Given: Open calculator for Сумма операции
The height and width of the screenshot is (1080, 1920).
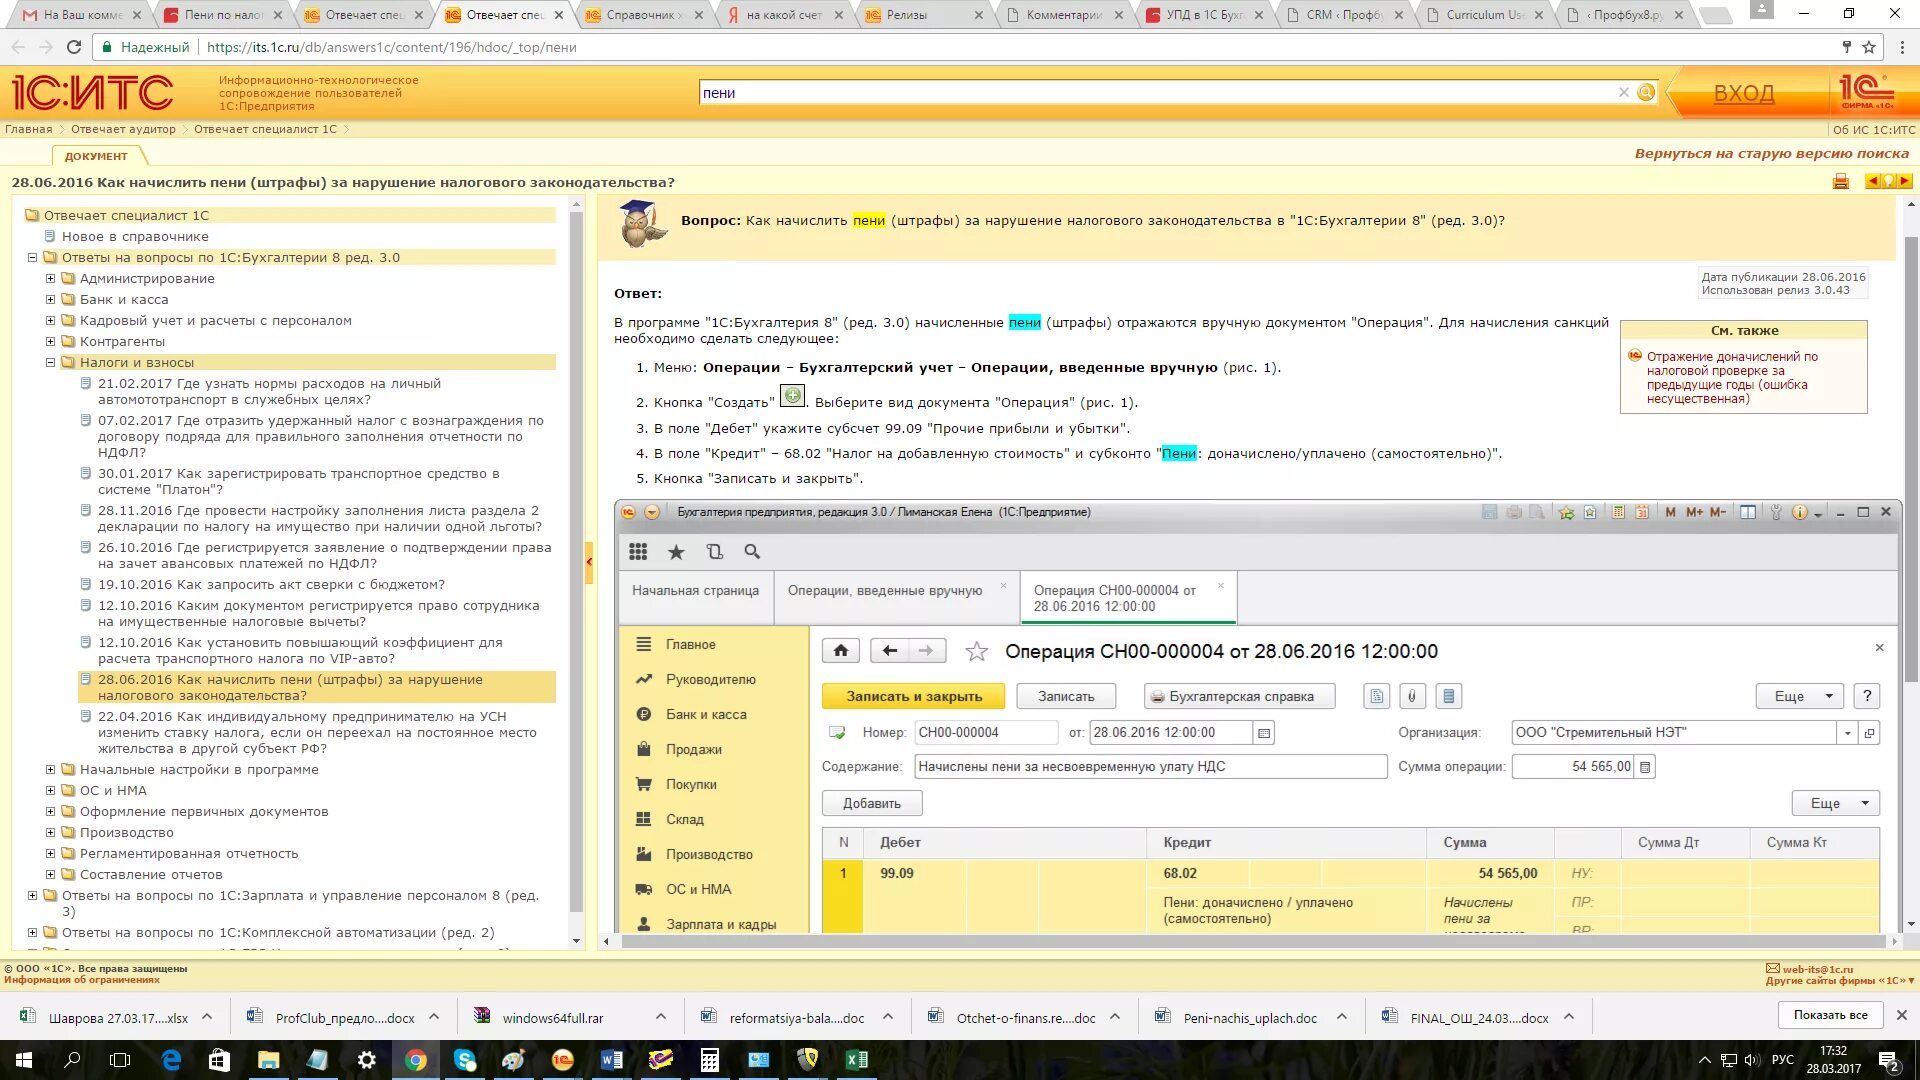Looking at the screenshot, I should tap(1645, 767).
